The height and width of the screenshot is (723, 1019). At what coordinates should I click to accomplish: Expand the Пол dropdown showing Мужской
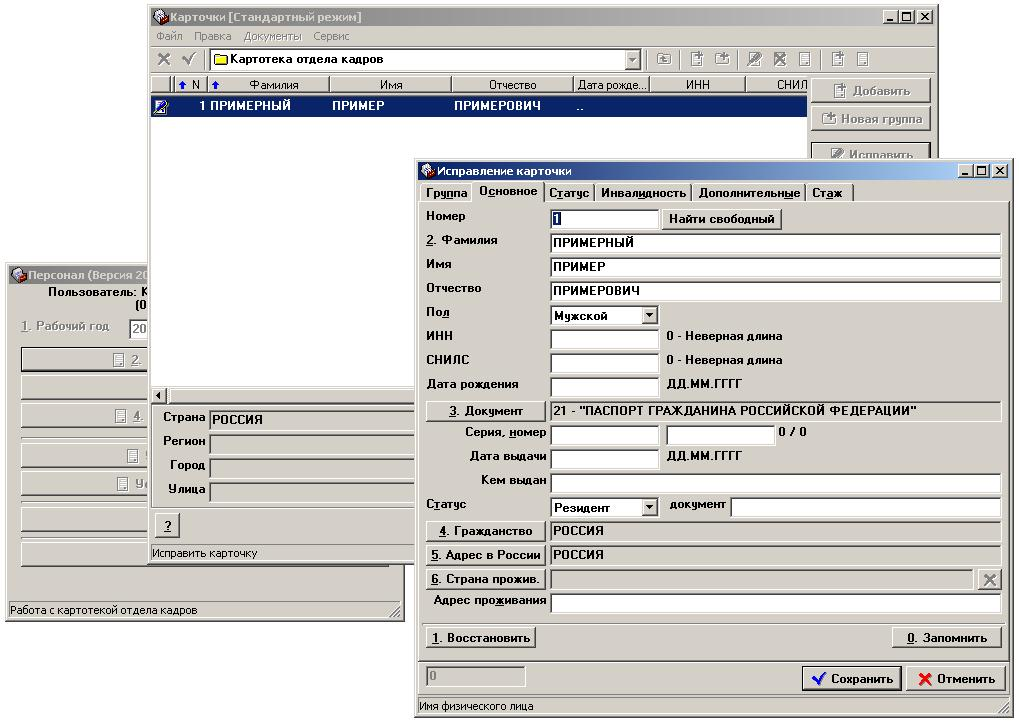click(649, 316)
